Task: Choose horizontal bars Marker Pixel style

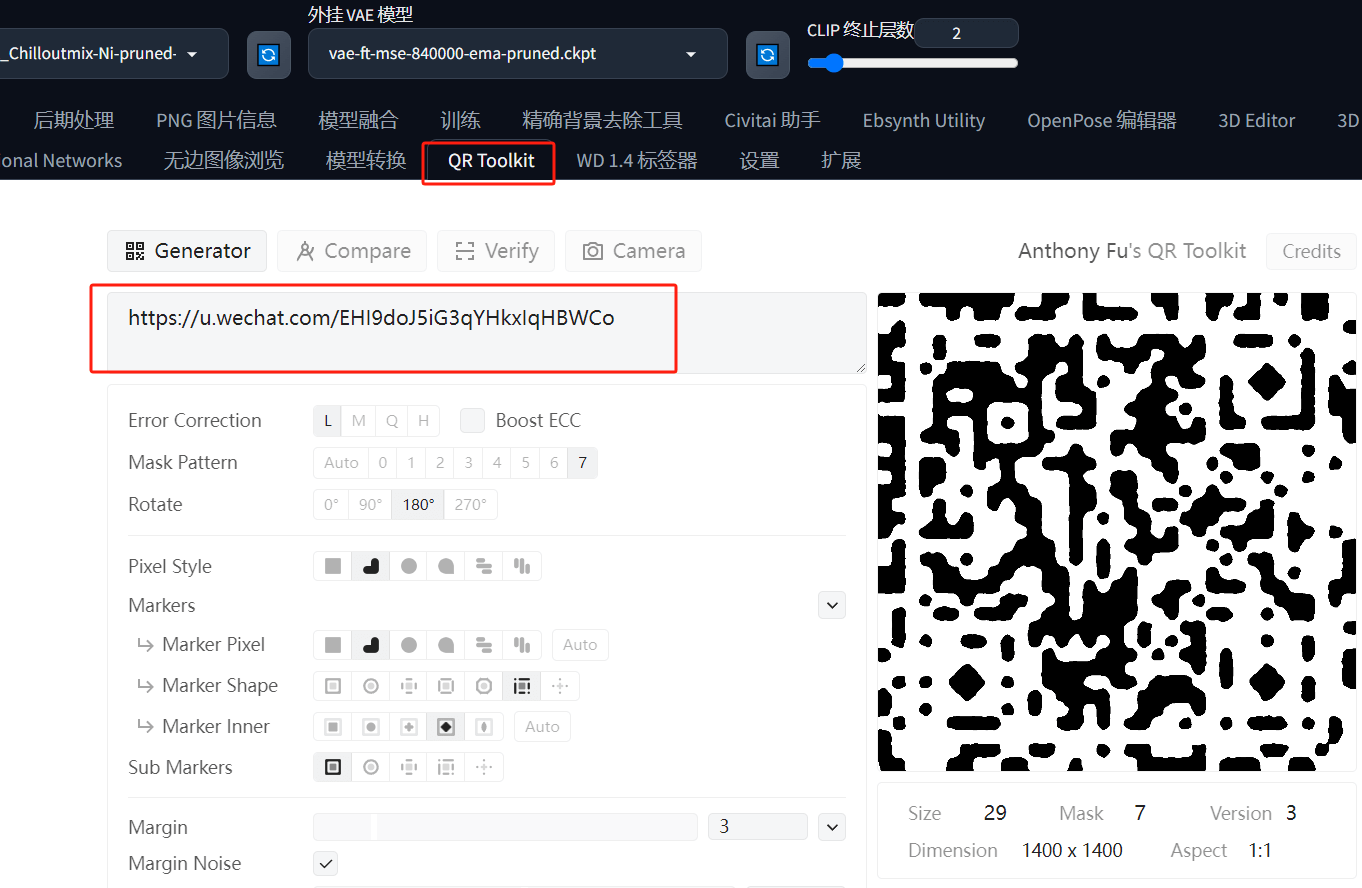Action: pos(484,645)
